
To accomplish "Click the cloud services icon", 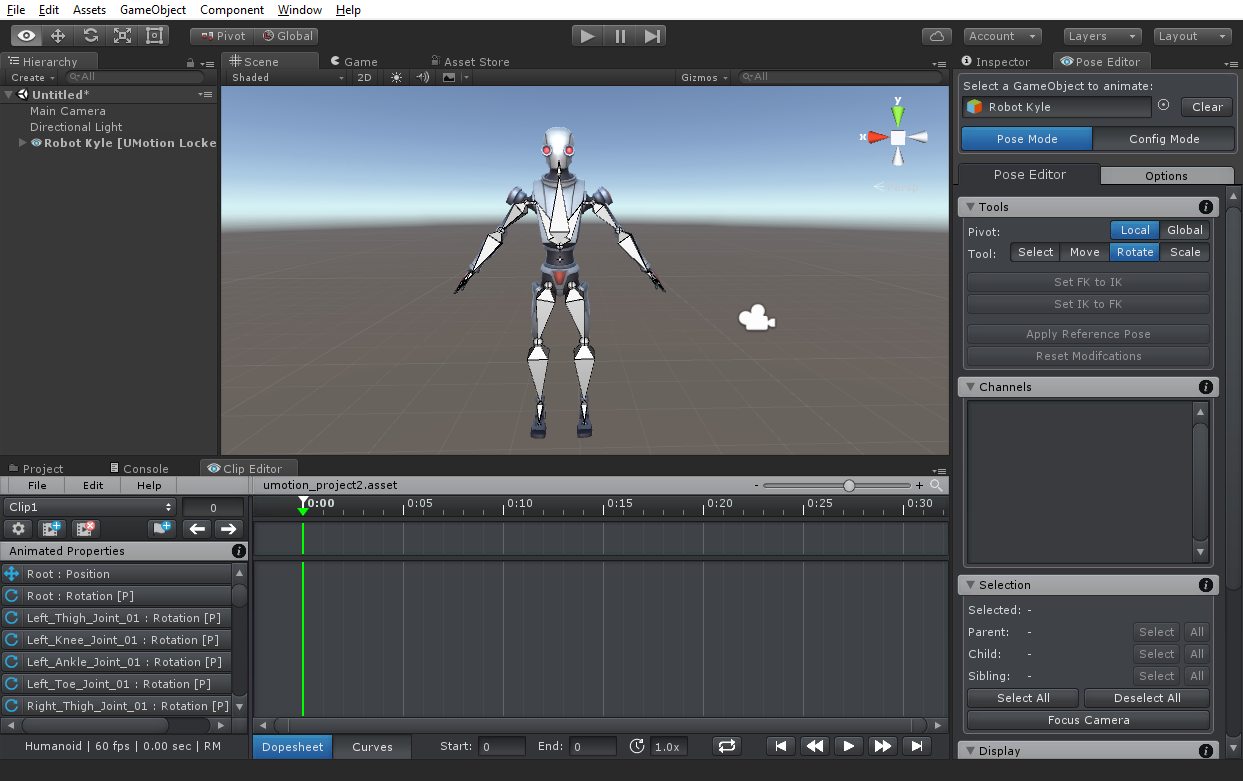I will (x=937, y=36).
